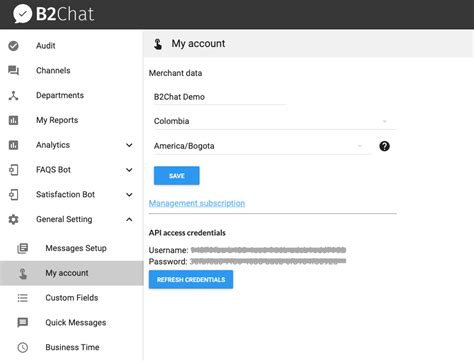Click the Merchant data label
This screenshot has width=474, height=361.
pyautogui.click(x=175, y=73)
